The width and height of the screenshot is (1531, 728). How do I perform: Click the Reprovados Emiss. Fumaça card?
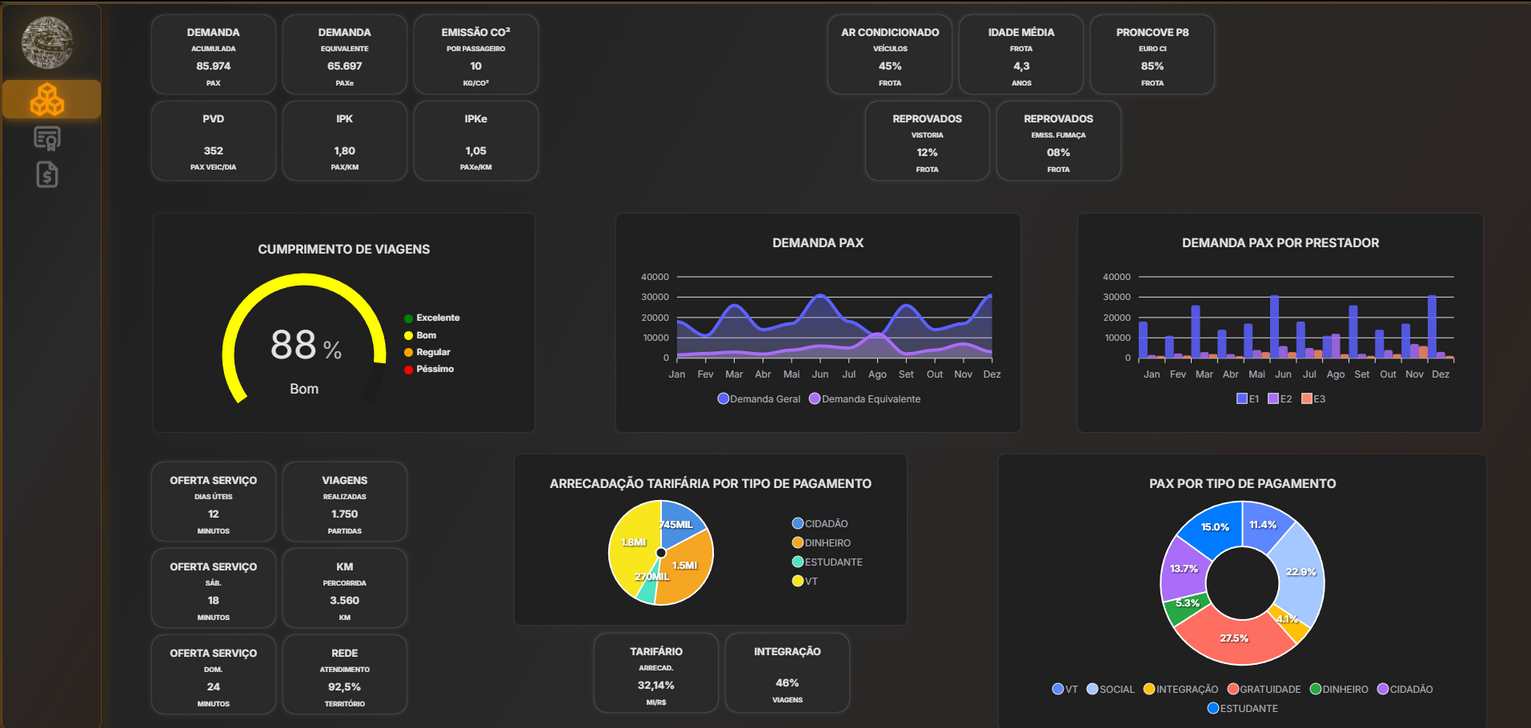coord(1058,141)
